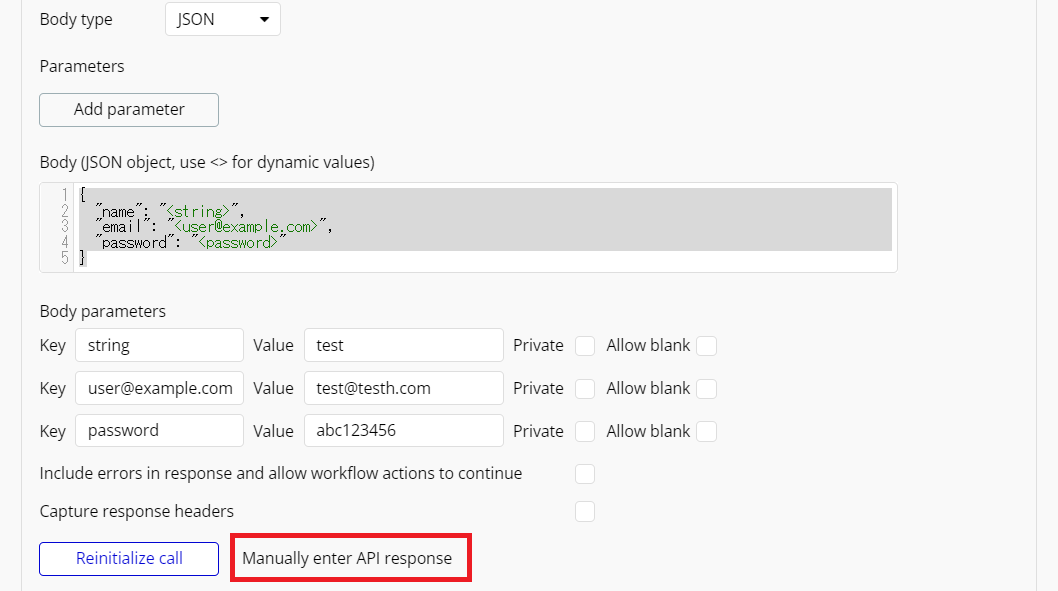Click the Add parameter button
Viewport: 1058px width, 591px height.
pos(129,110)
